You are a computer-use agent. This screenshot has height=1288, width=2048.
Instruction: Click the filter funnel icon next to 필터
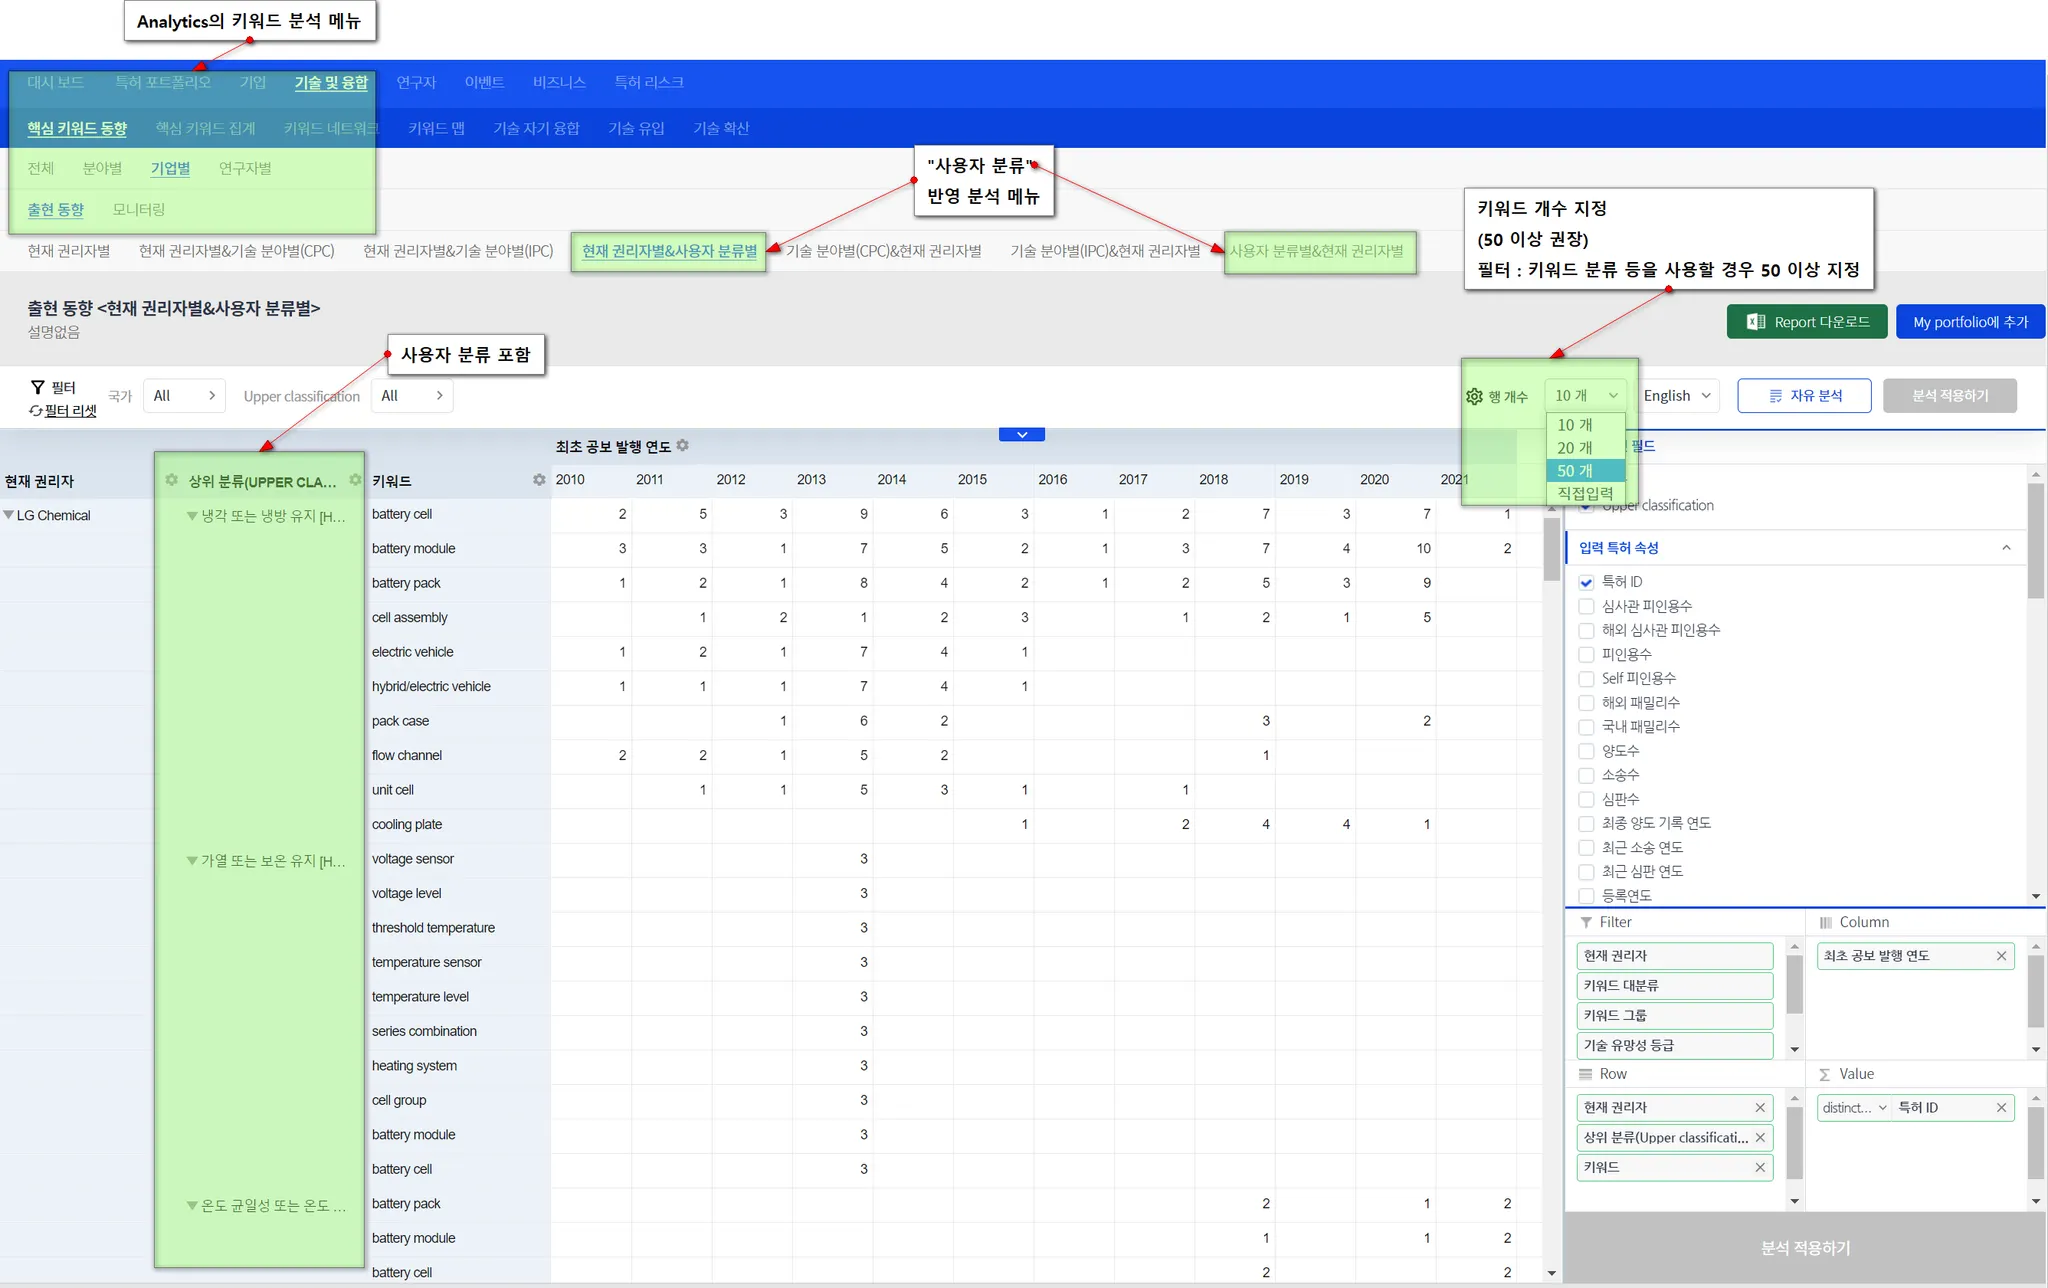coord(37,387)
